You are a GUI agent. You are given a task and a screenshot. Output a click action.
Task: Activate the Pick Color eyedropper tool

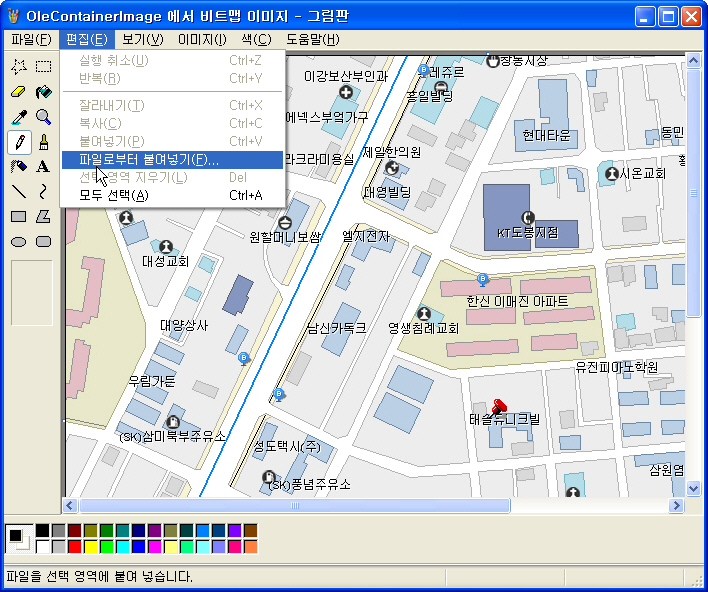coord(19,117)
